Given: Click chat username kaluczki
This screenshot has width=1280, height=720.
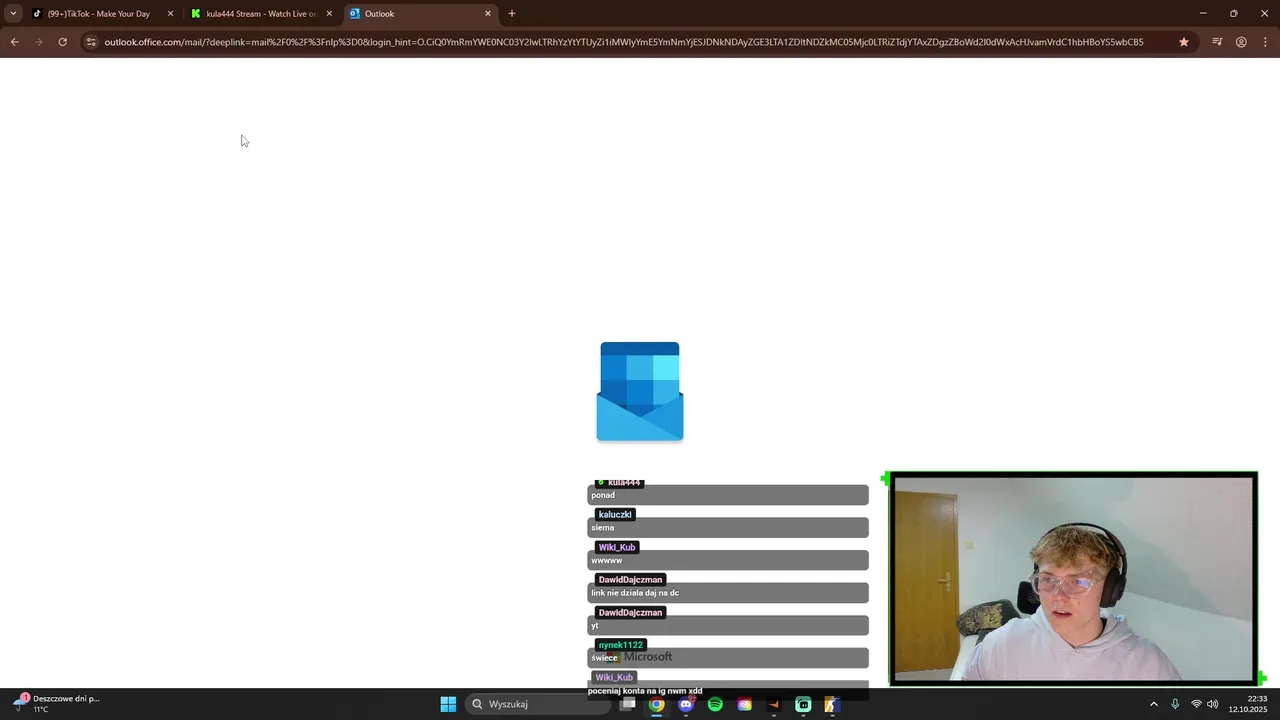Looking at the screenshot, I should (x=615, y=515).
